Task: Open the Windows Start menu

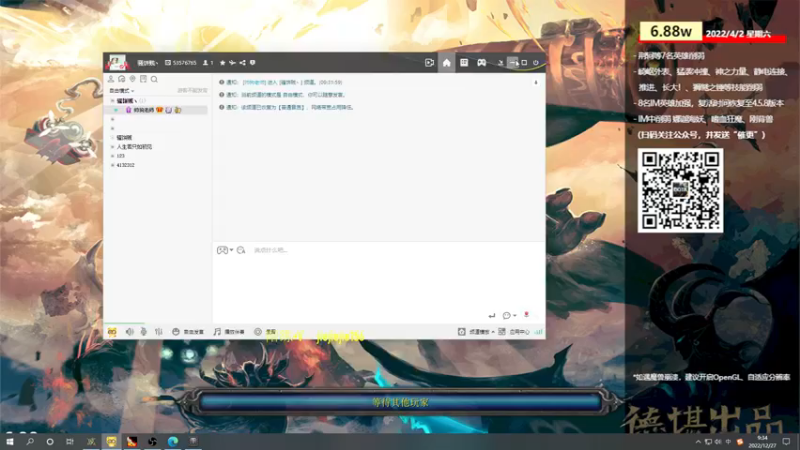Action: pos(10,441)
